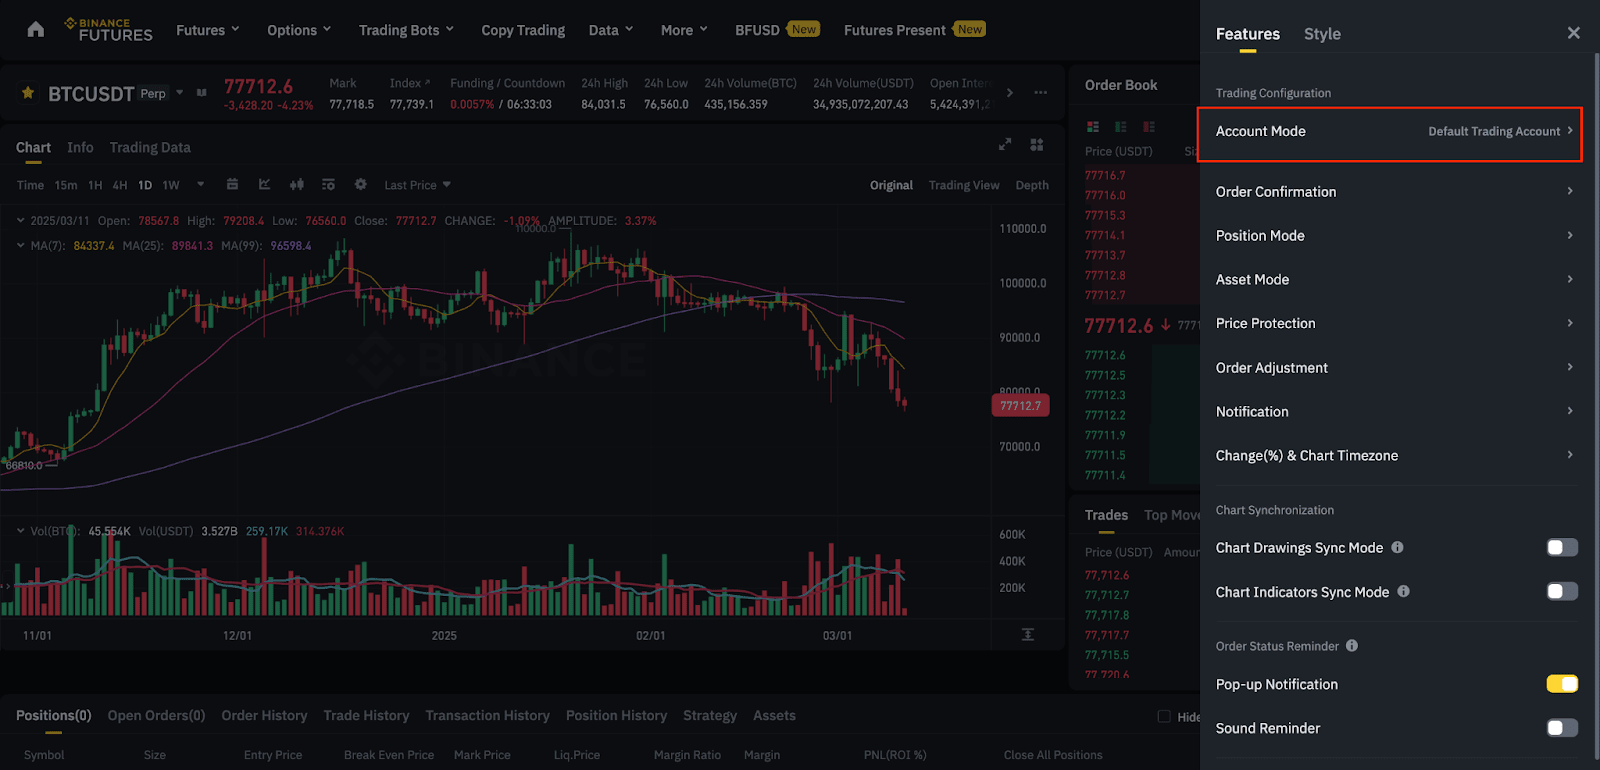Open Price Protection settings
This screenshot has height=770, width=1600.
coord(1395,323)
